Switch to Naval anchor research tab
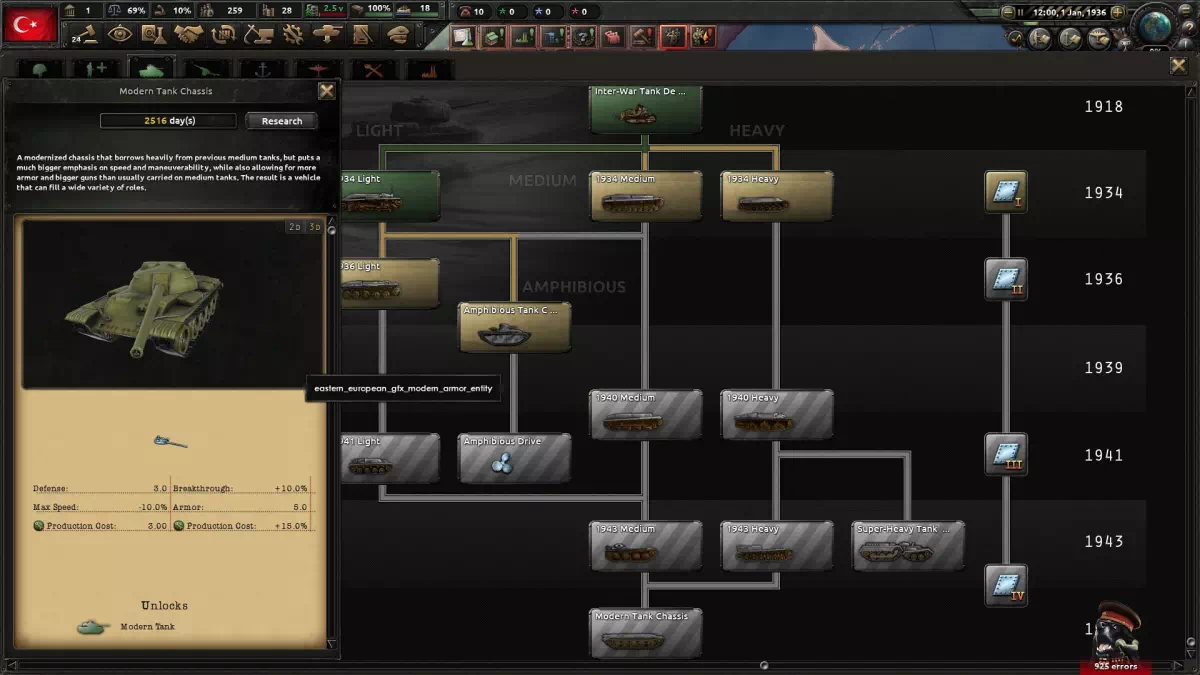 pos(261,70)
